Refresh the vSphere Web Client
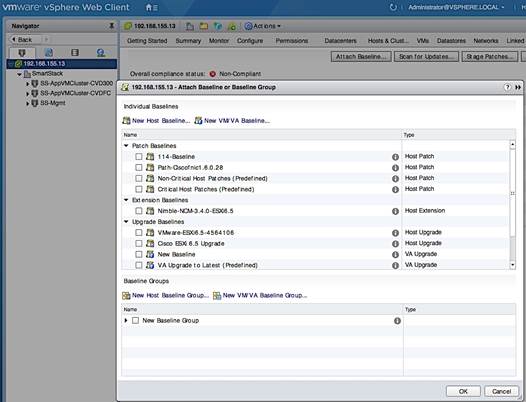This screenshot has height=402, width=526. [393, 7]
